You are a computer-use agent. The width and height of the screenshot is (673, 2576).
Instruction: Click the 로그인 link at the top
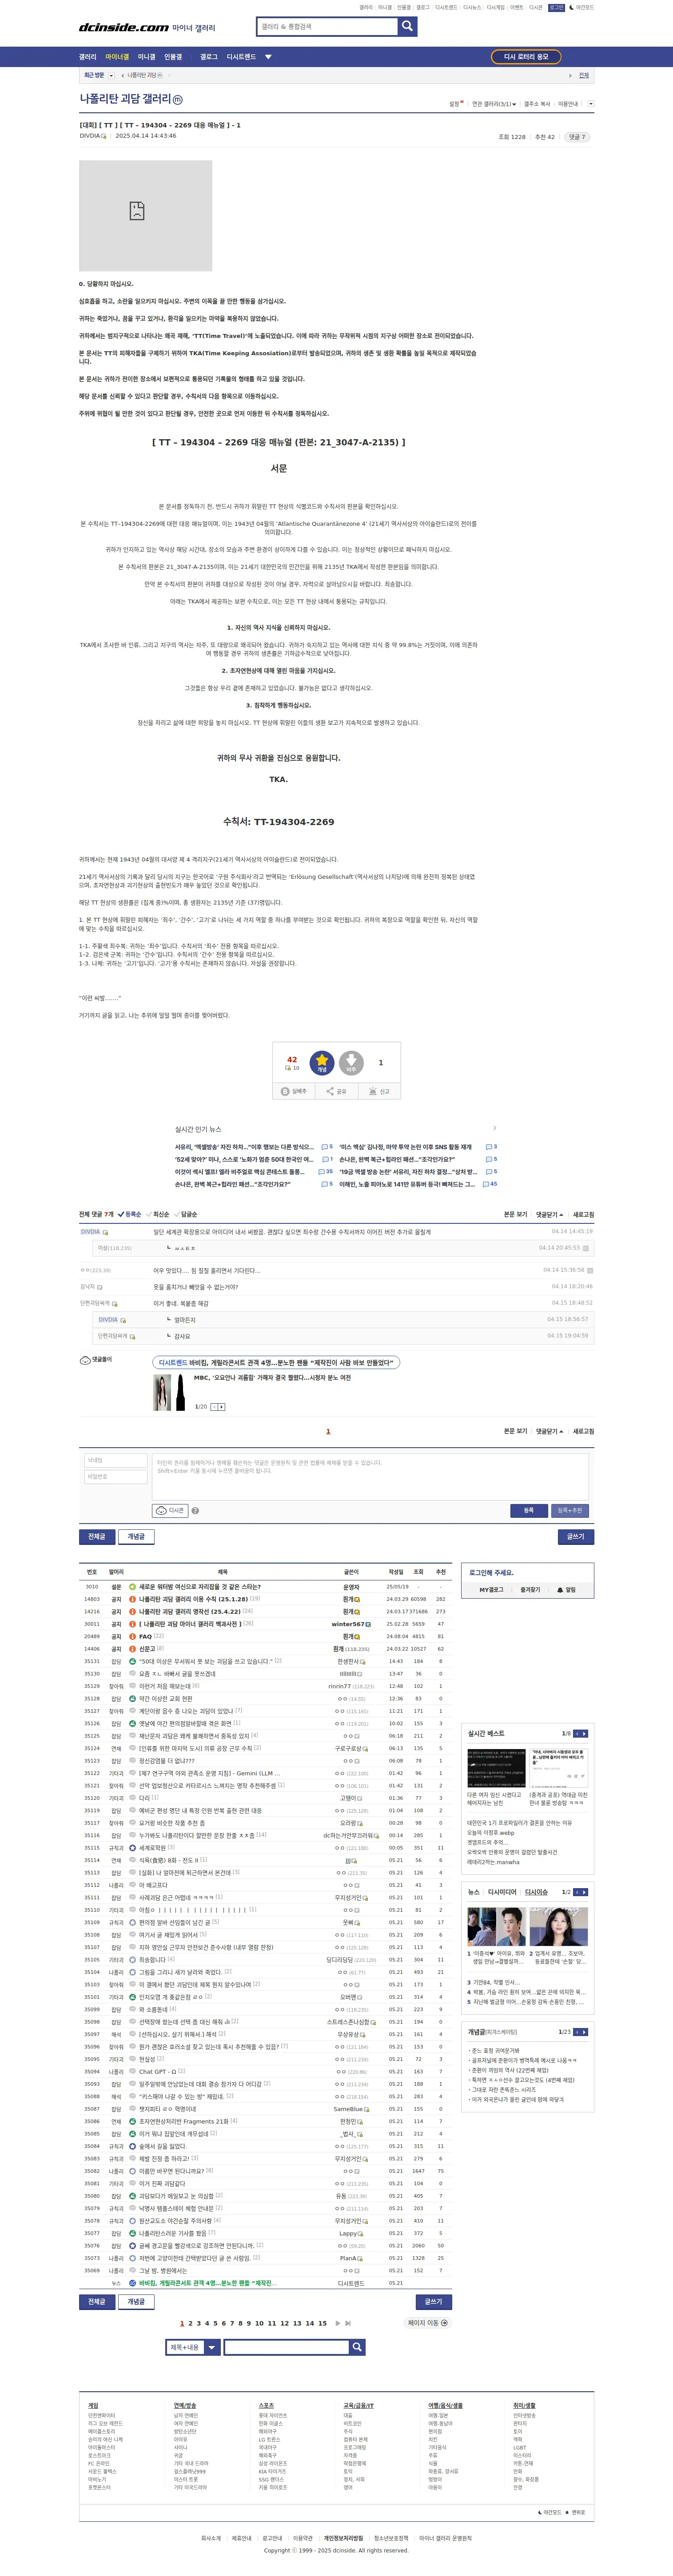point(557,7)
